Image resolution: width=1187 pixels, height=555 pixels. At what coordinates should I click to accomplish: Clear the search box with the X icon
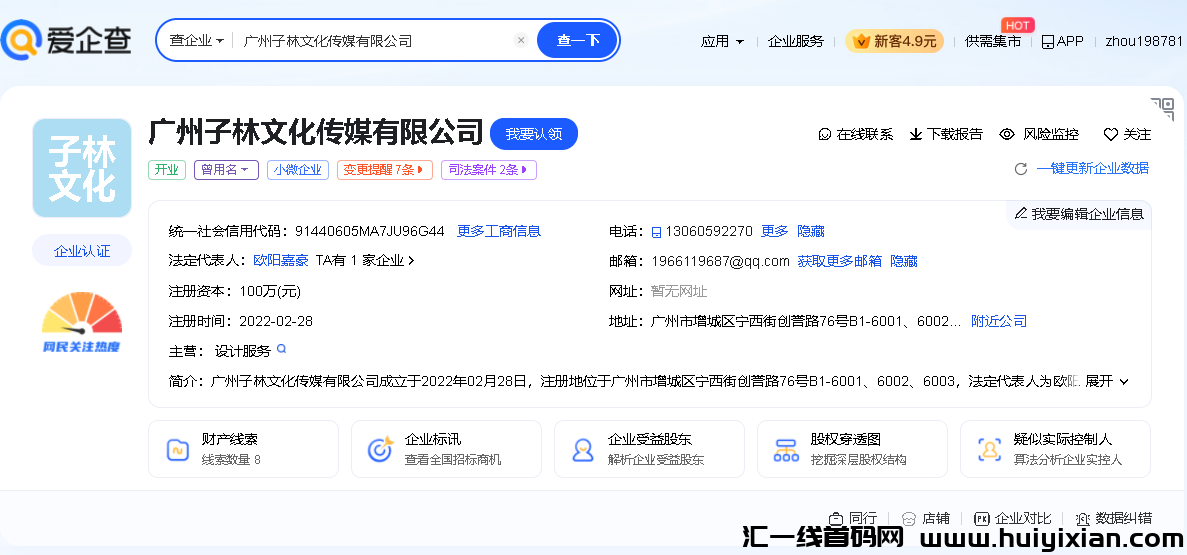tap(521, 40)
